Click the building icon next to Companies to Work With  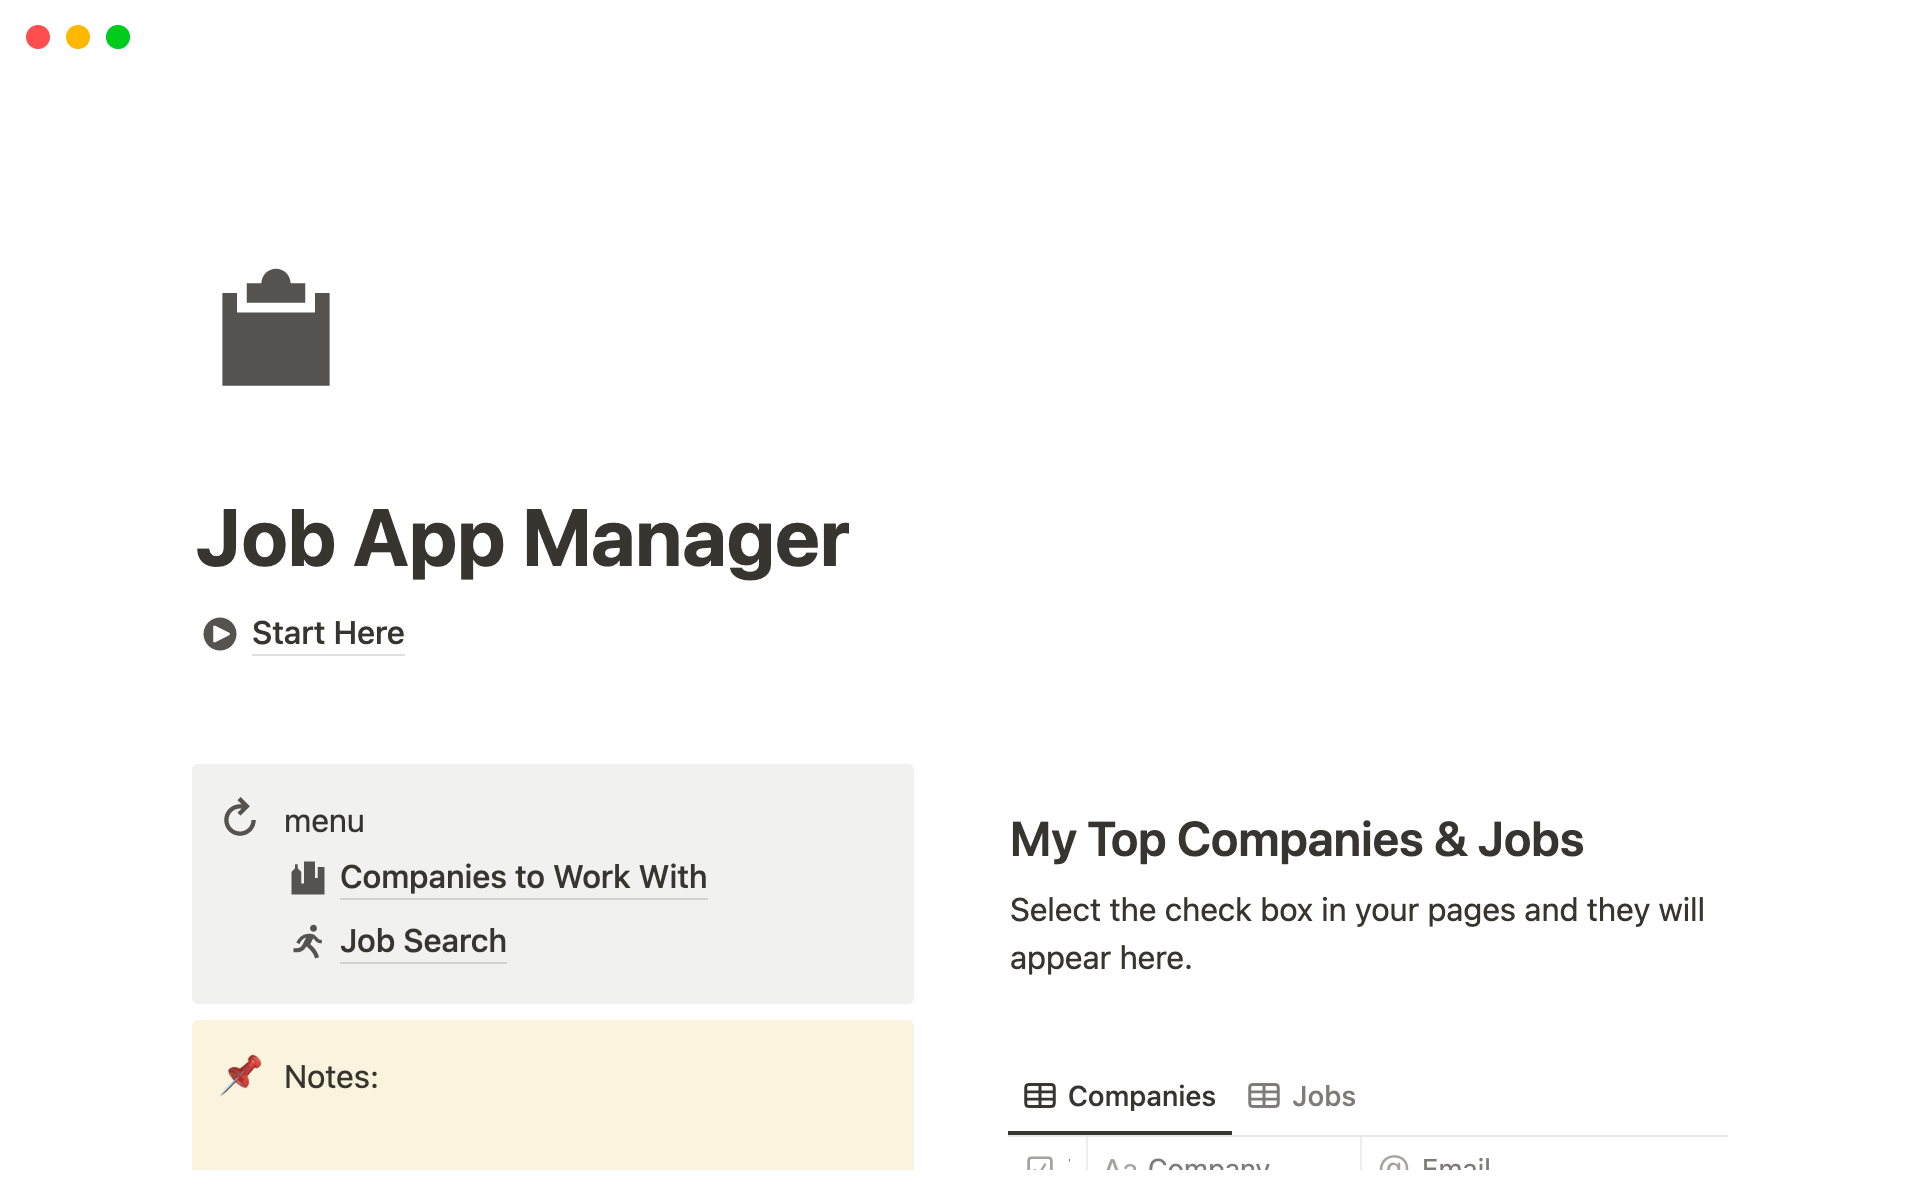click(x=309, y=877)
